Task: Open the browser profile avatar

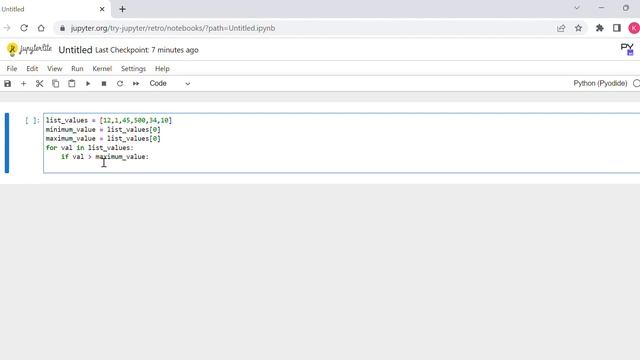Action: tap(634, 28)
